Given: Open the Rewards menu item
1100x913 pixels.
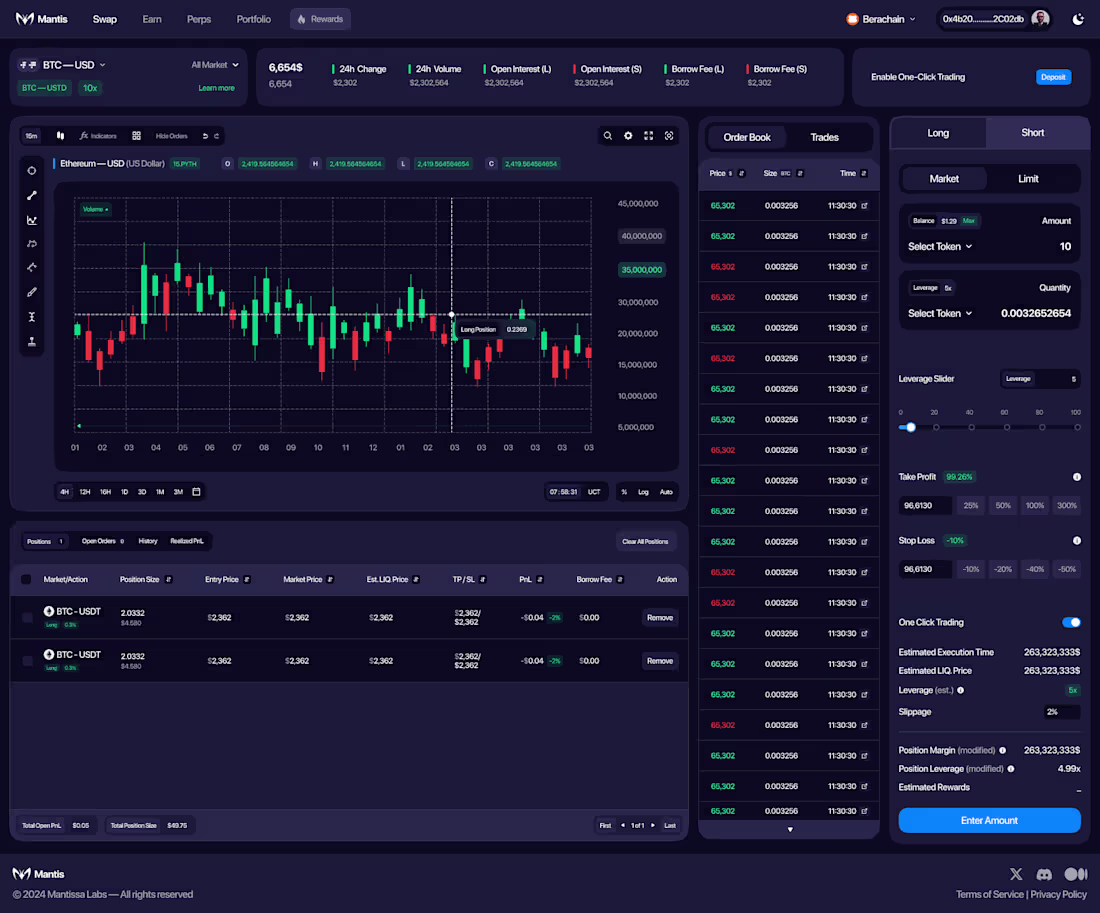Looking at the screenshot, I should [x=320, y=18].
